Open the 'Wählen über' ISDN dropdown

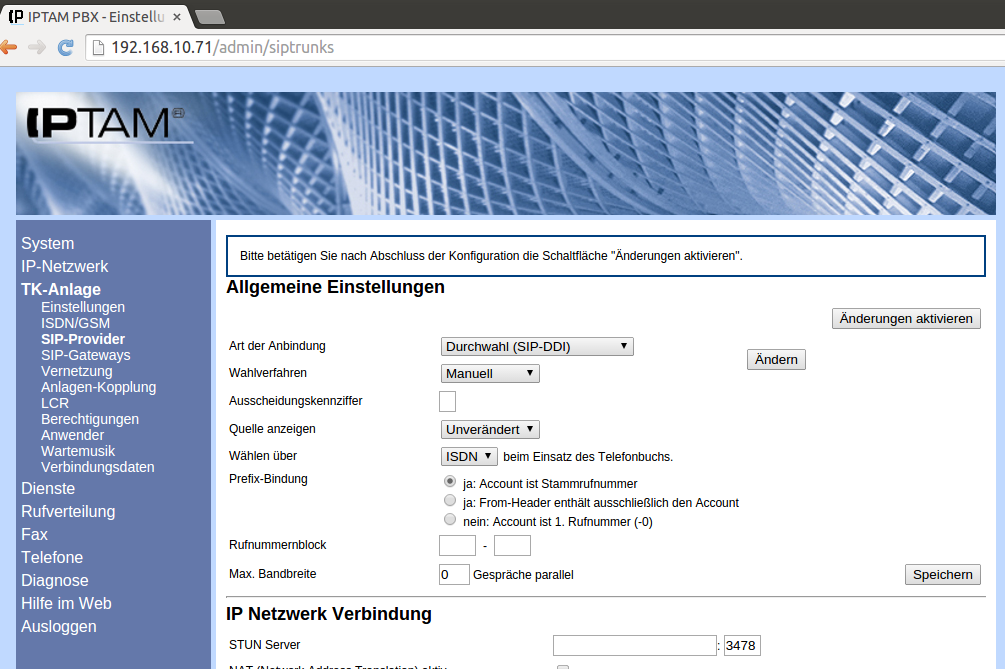[x=469, y=456]
